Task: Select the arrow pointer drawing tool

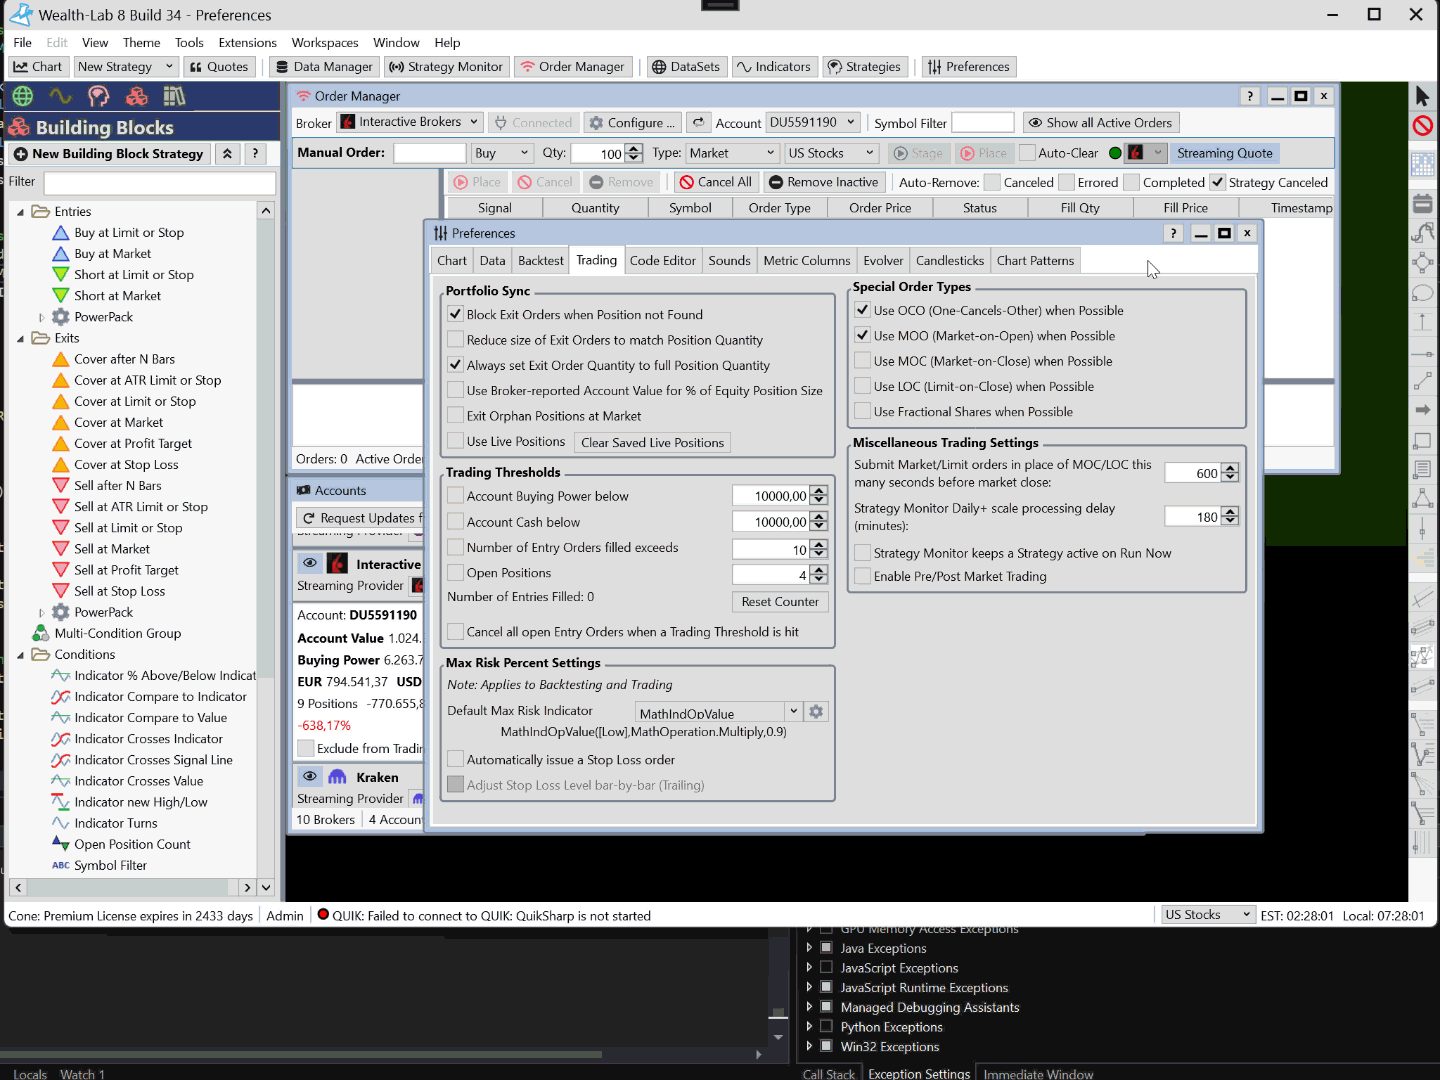Action: pyautogui.click(x=1423, y=96)
